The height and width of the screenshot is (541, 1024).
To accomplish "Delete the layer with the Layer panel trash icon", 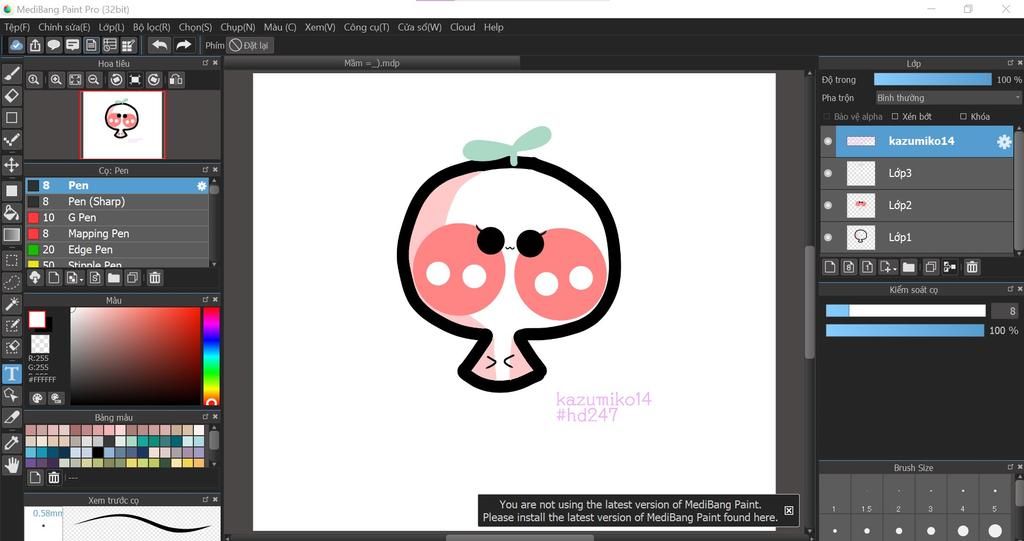I will coord(972,267).
